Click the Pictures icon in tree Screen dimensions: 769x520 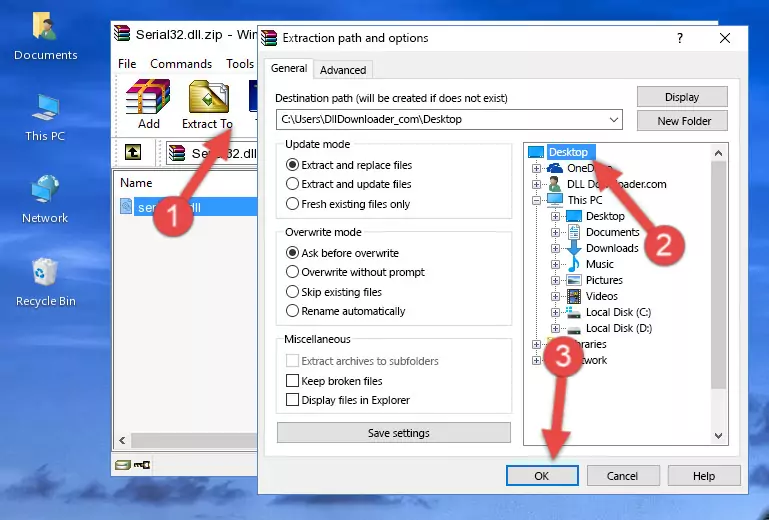click(574, 280)
